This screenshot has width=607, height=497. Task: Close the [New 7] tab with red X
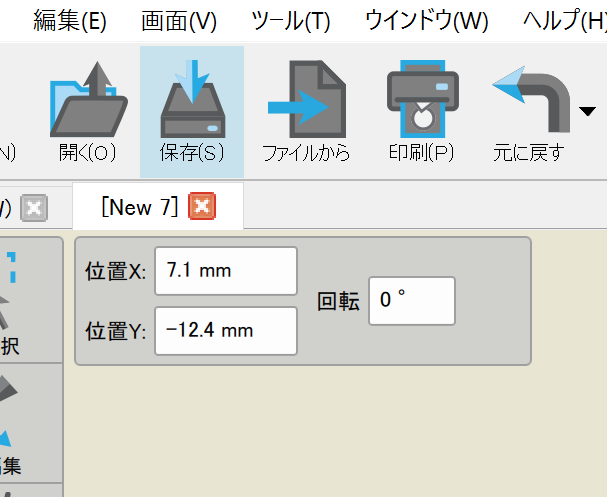tap(201, 207)
